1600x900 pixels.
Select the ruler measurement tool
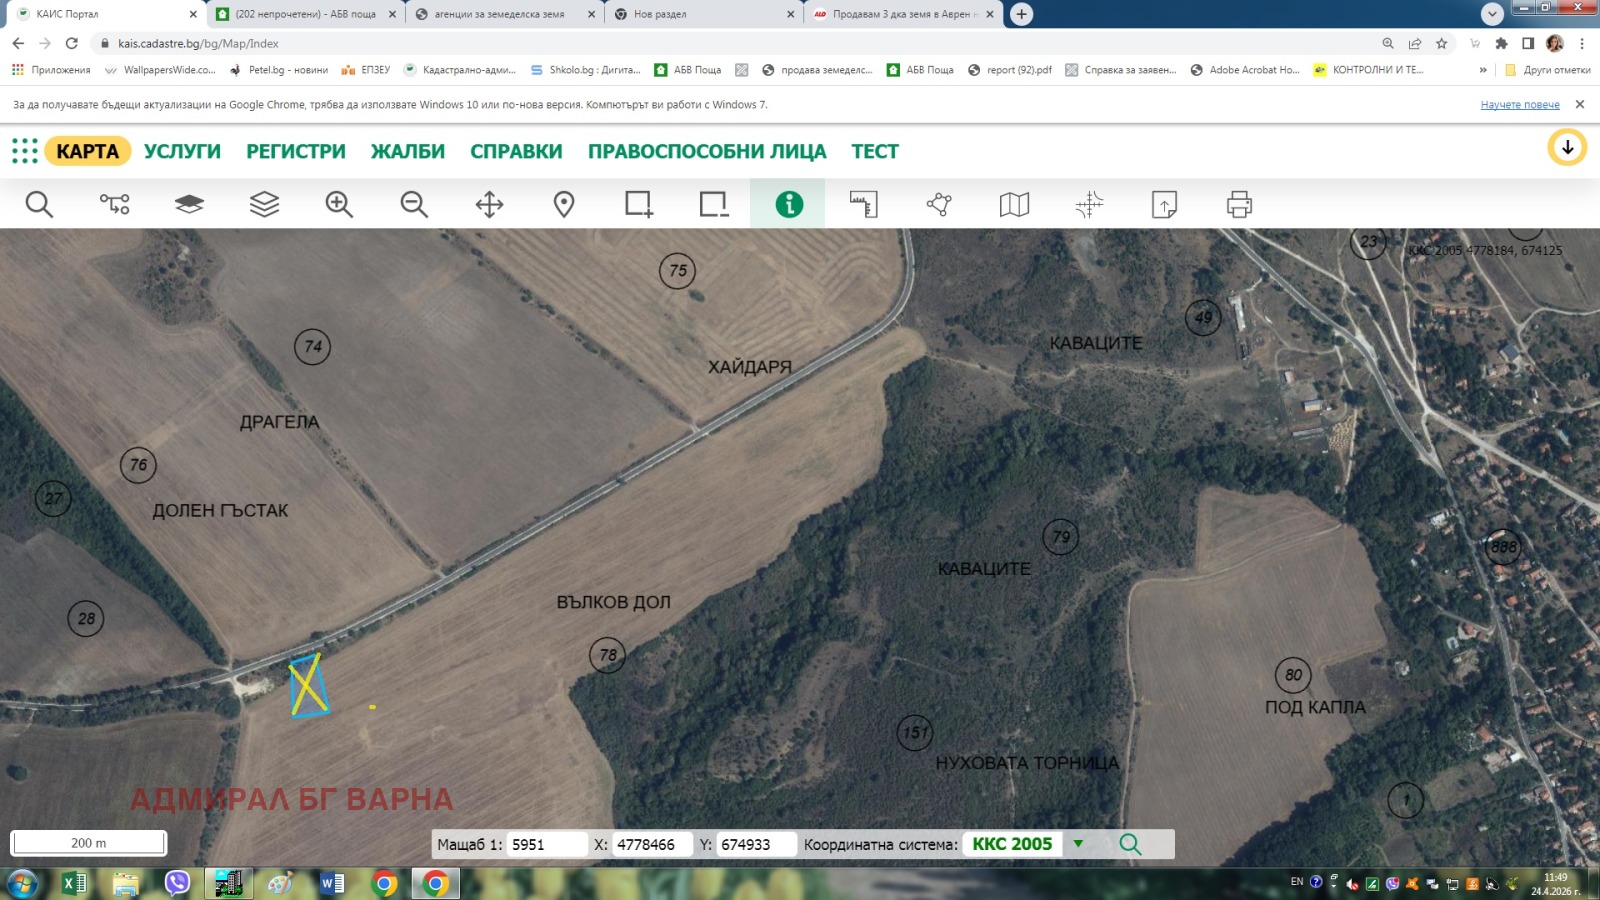click(863, 204)
